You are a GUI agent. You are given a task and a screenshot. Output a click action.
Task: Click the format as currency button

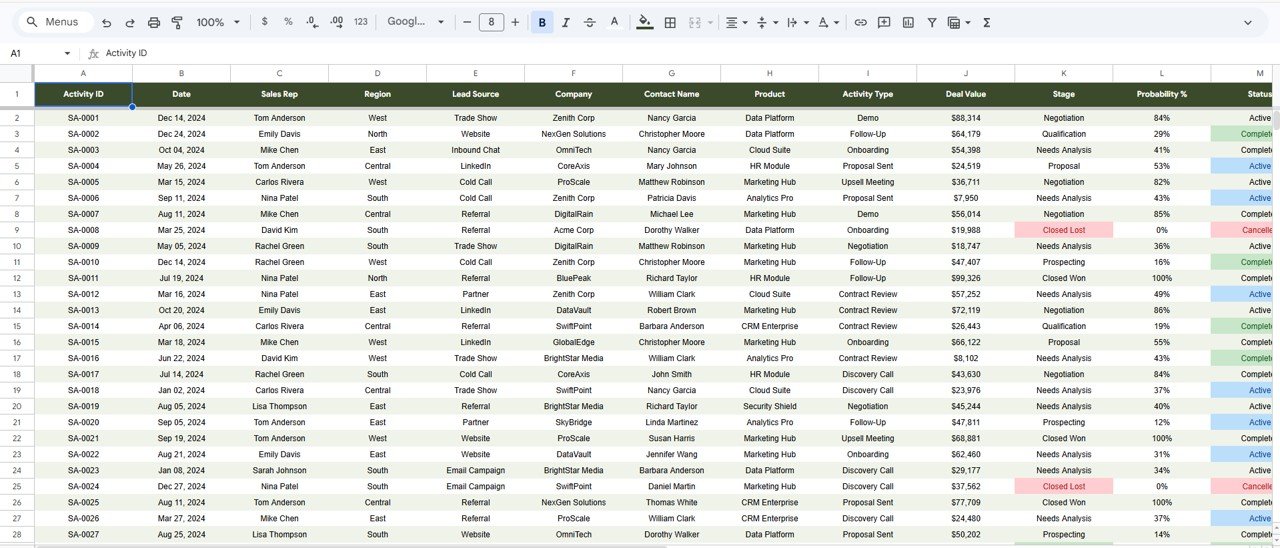(264, 22)
